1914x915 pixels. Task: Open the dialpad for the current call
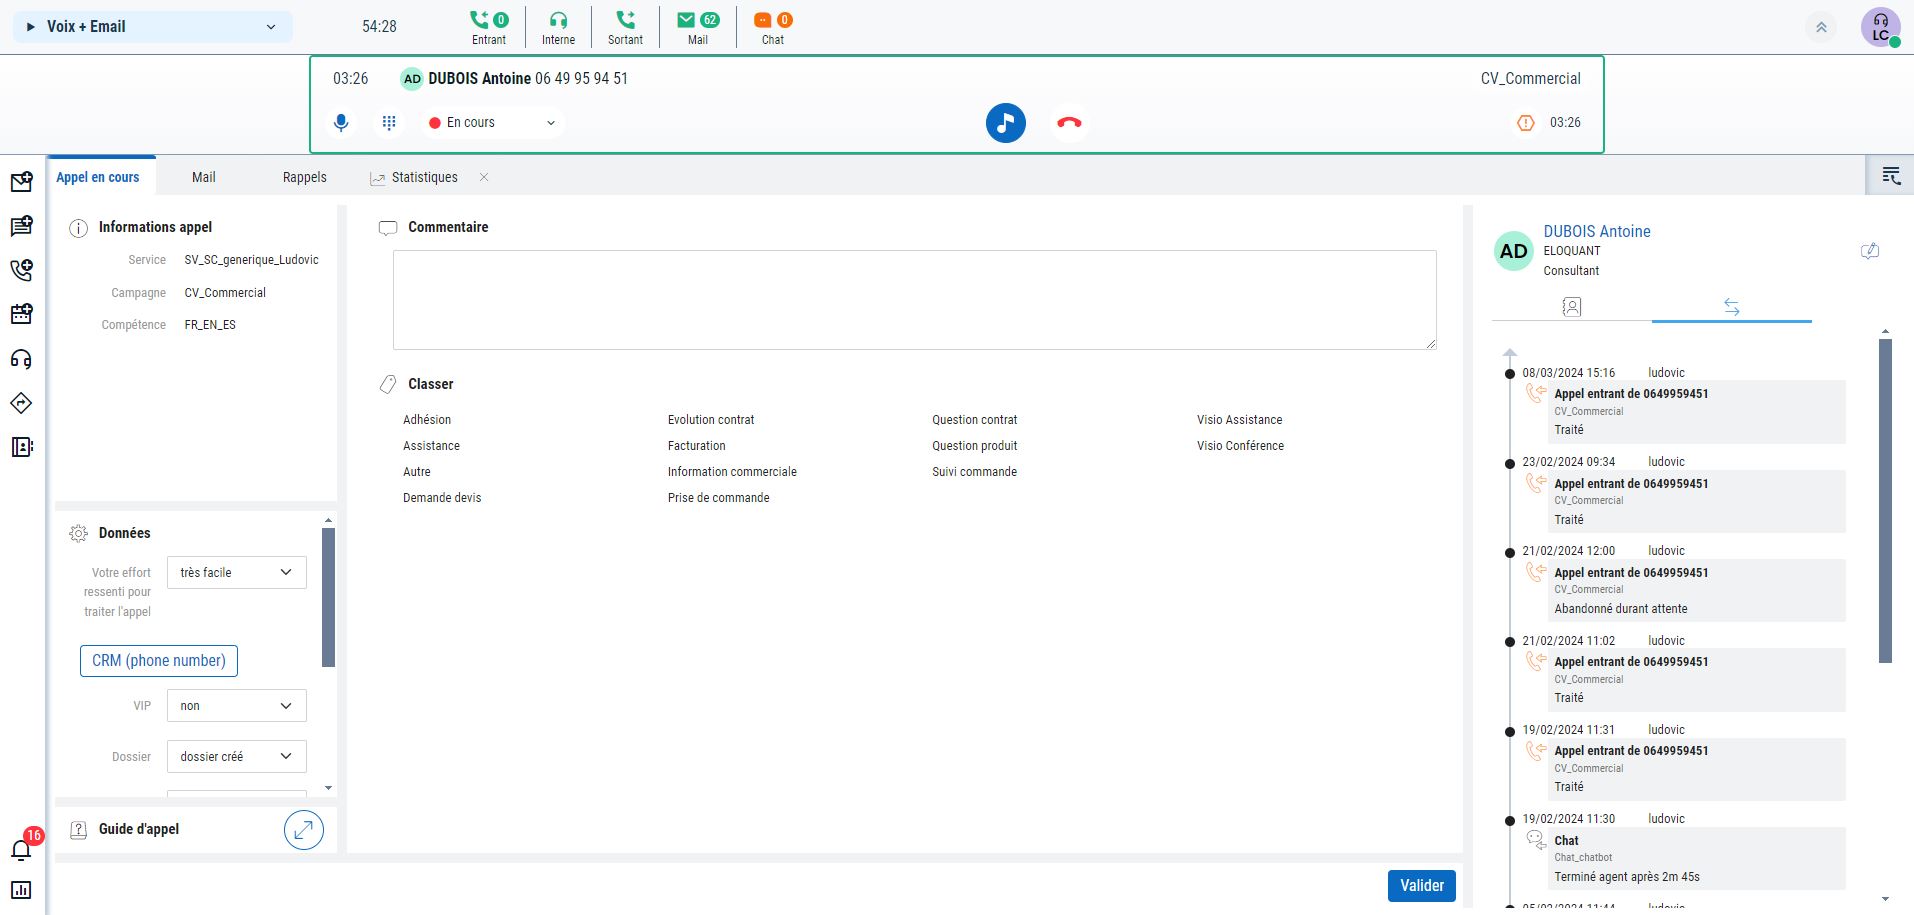[x=389, y=122]
